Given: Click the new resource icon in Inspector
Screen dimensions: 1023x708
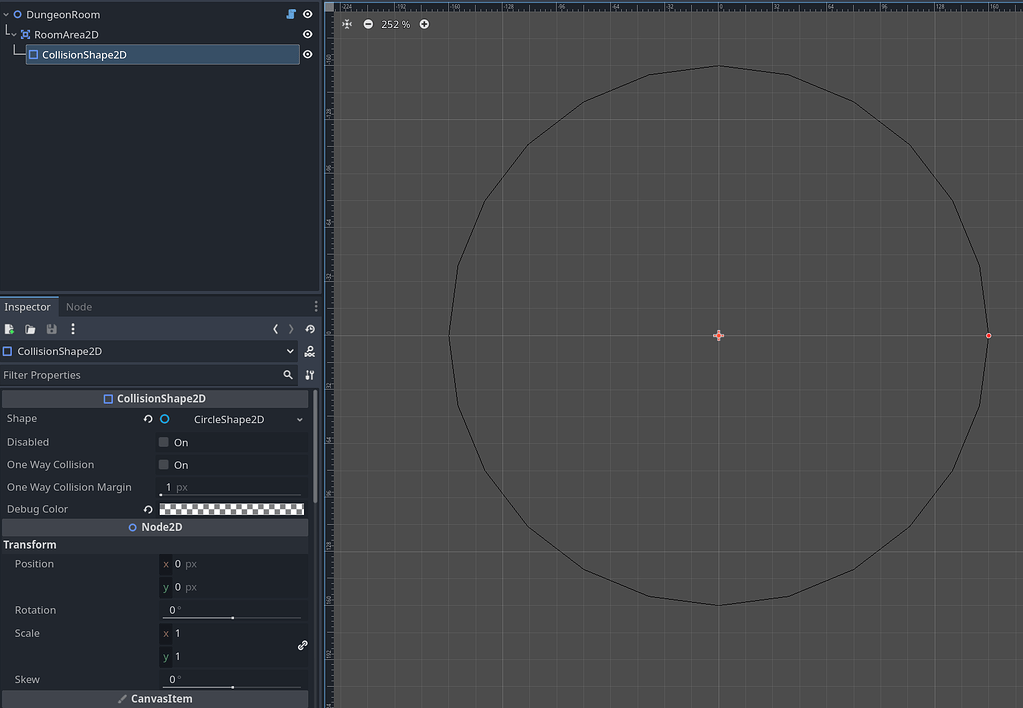Looking at the screenshot, I should 9,328.
